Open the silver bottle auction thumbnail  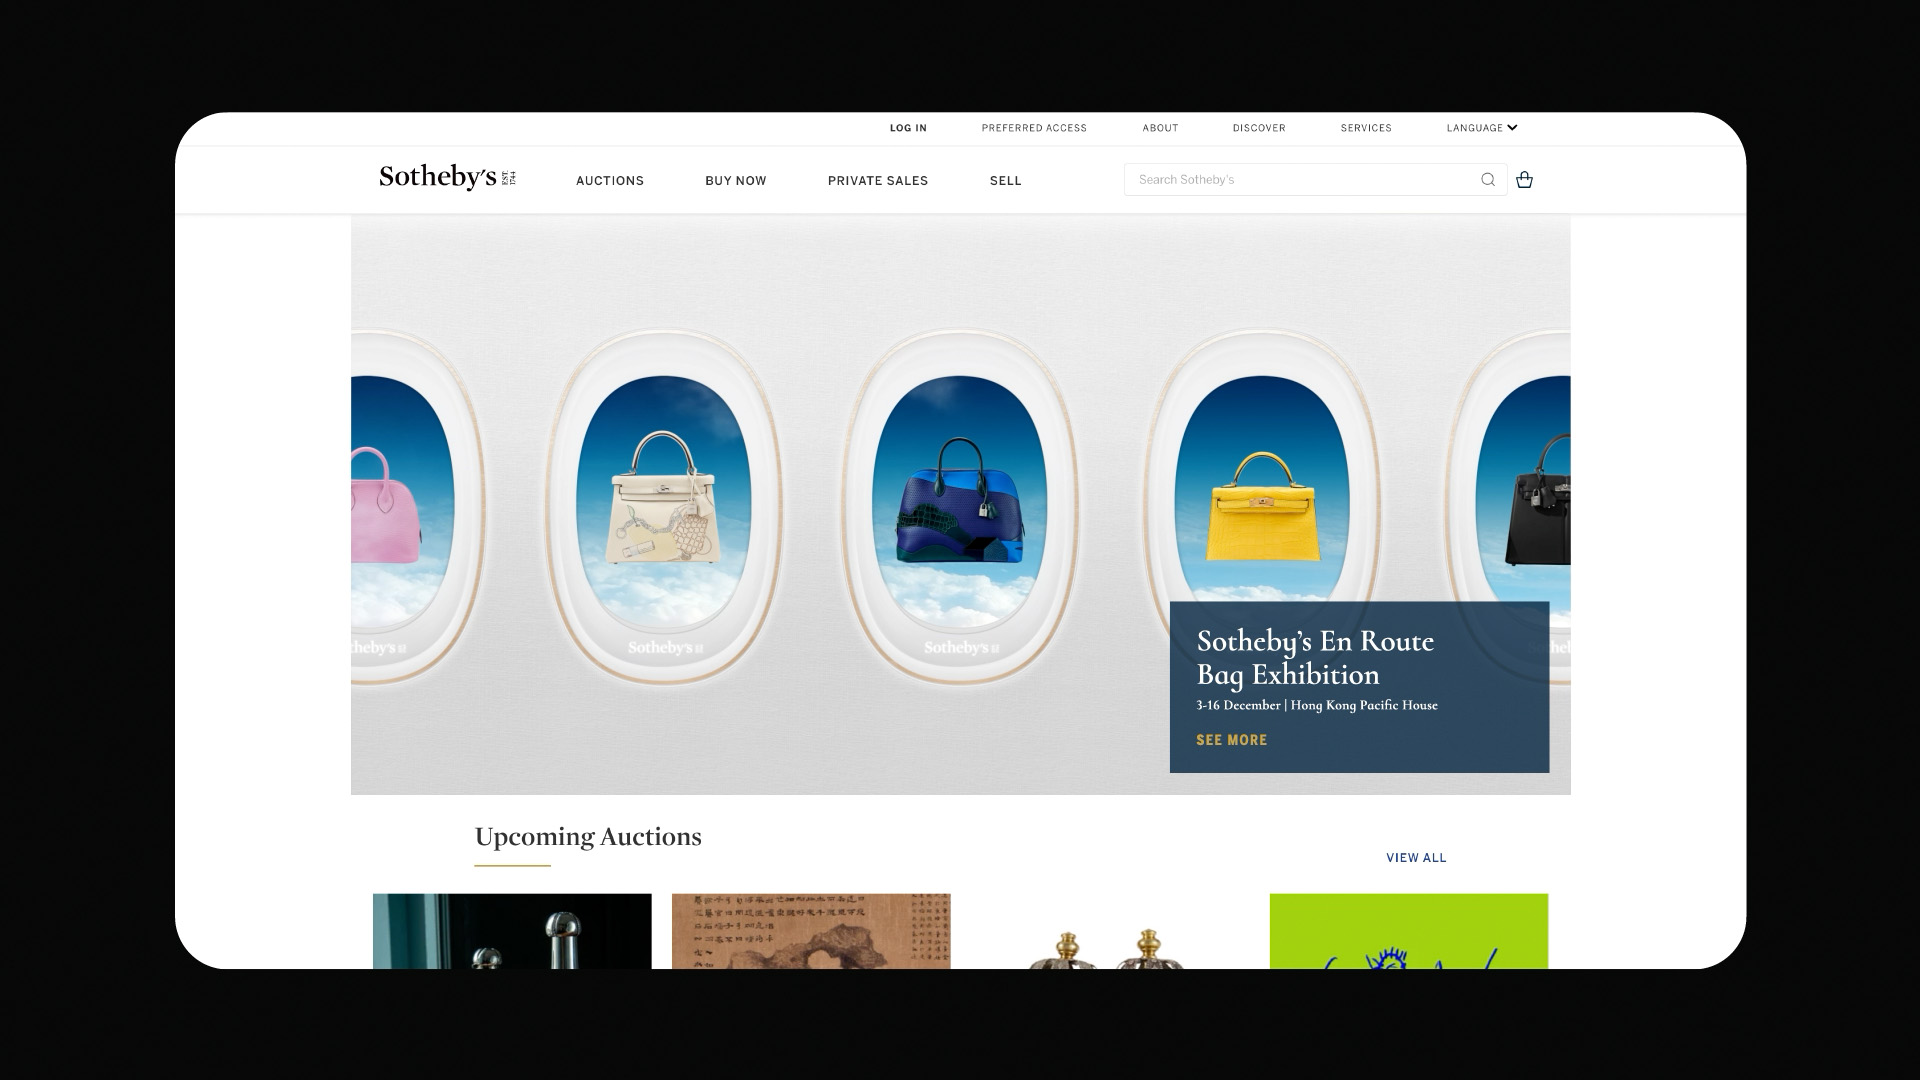[512, 931]
